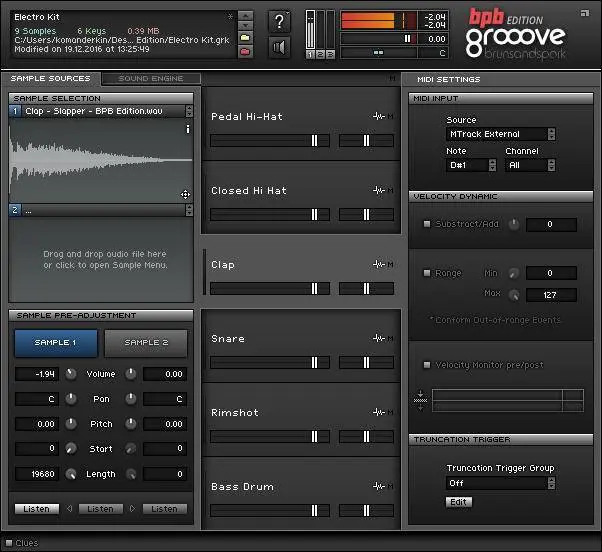602x552 pixels.
Task: Click the Sample 1 volume field -1.94
Action: [x=37, y=374]
